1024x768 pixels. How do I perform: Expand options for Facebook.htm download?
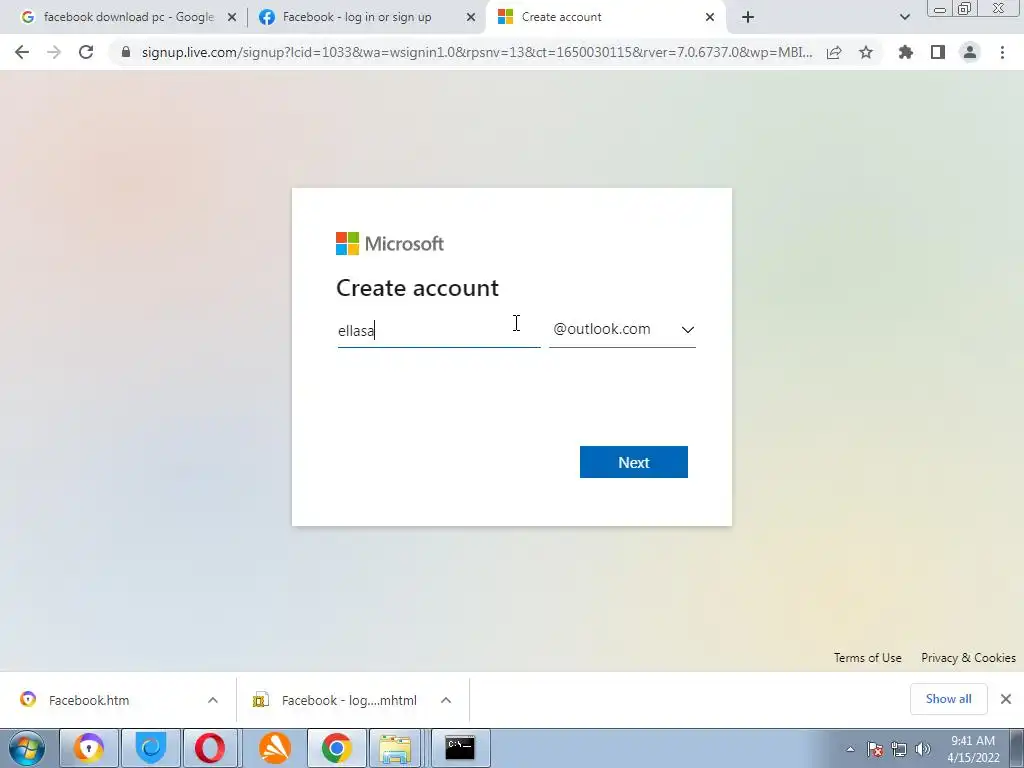[213, 700]
